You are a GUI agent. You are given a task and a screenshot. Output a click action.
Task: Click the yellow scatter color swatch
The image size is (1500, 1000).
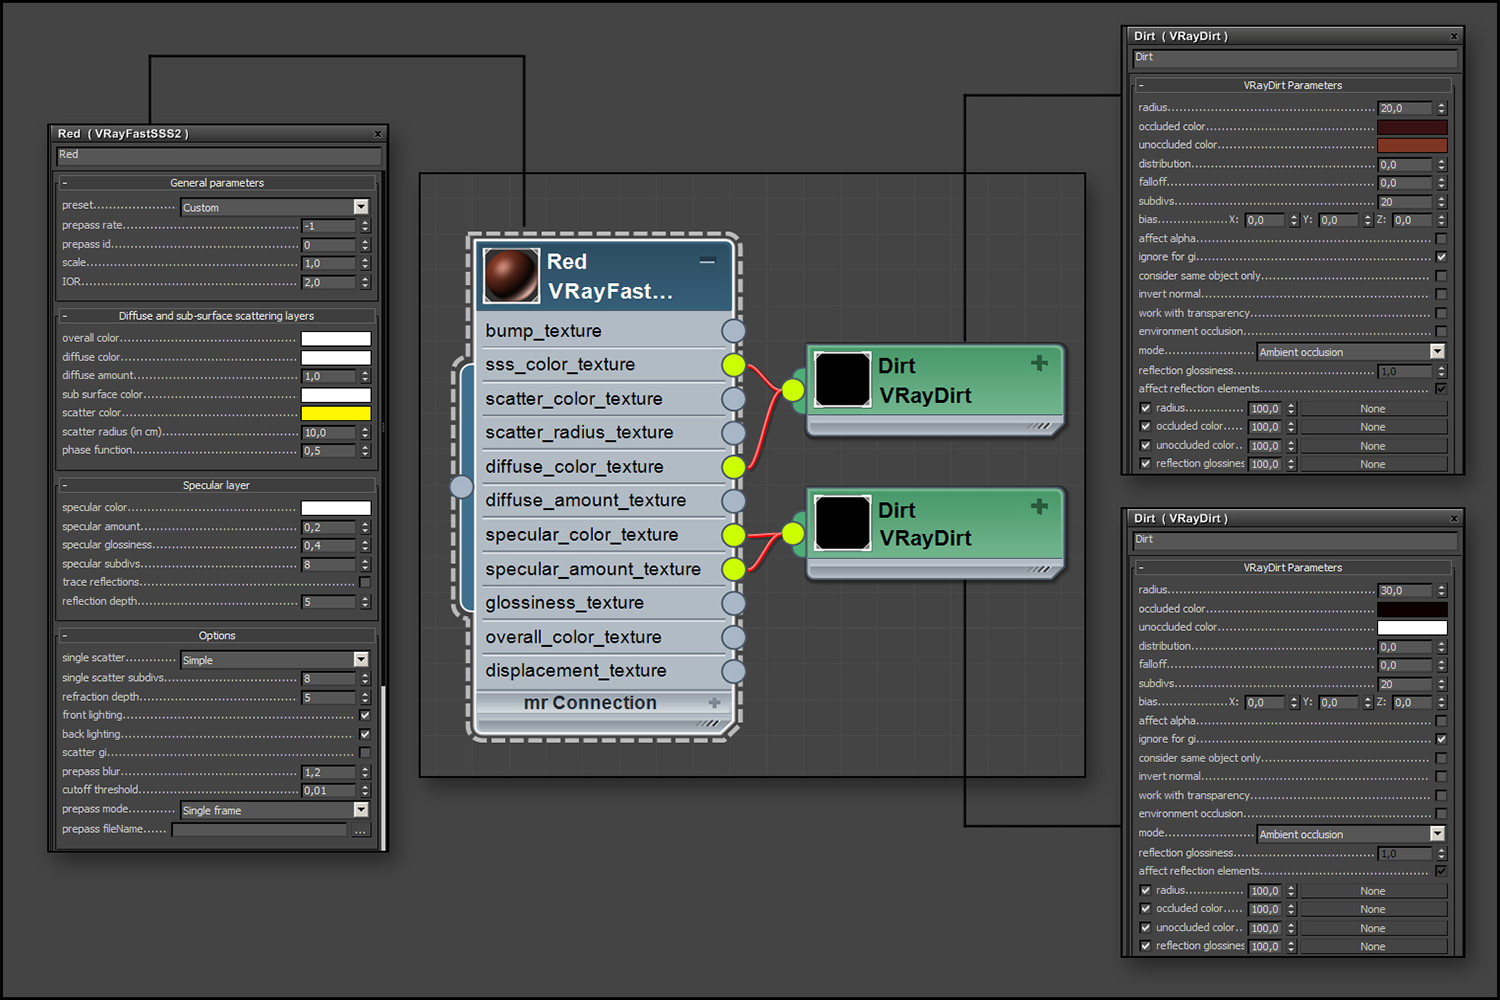(x=336, y=413)
